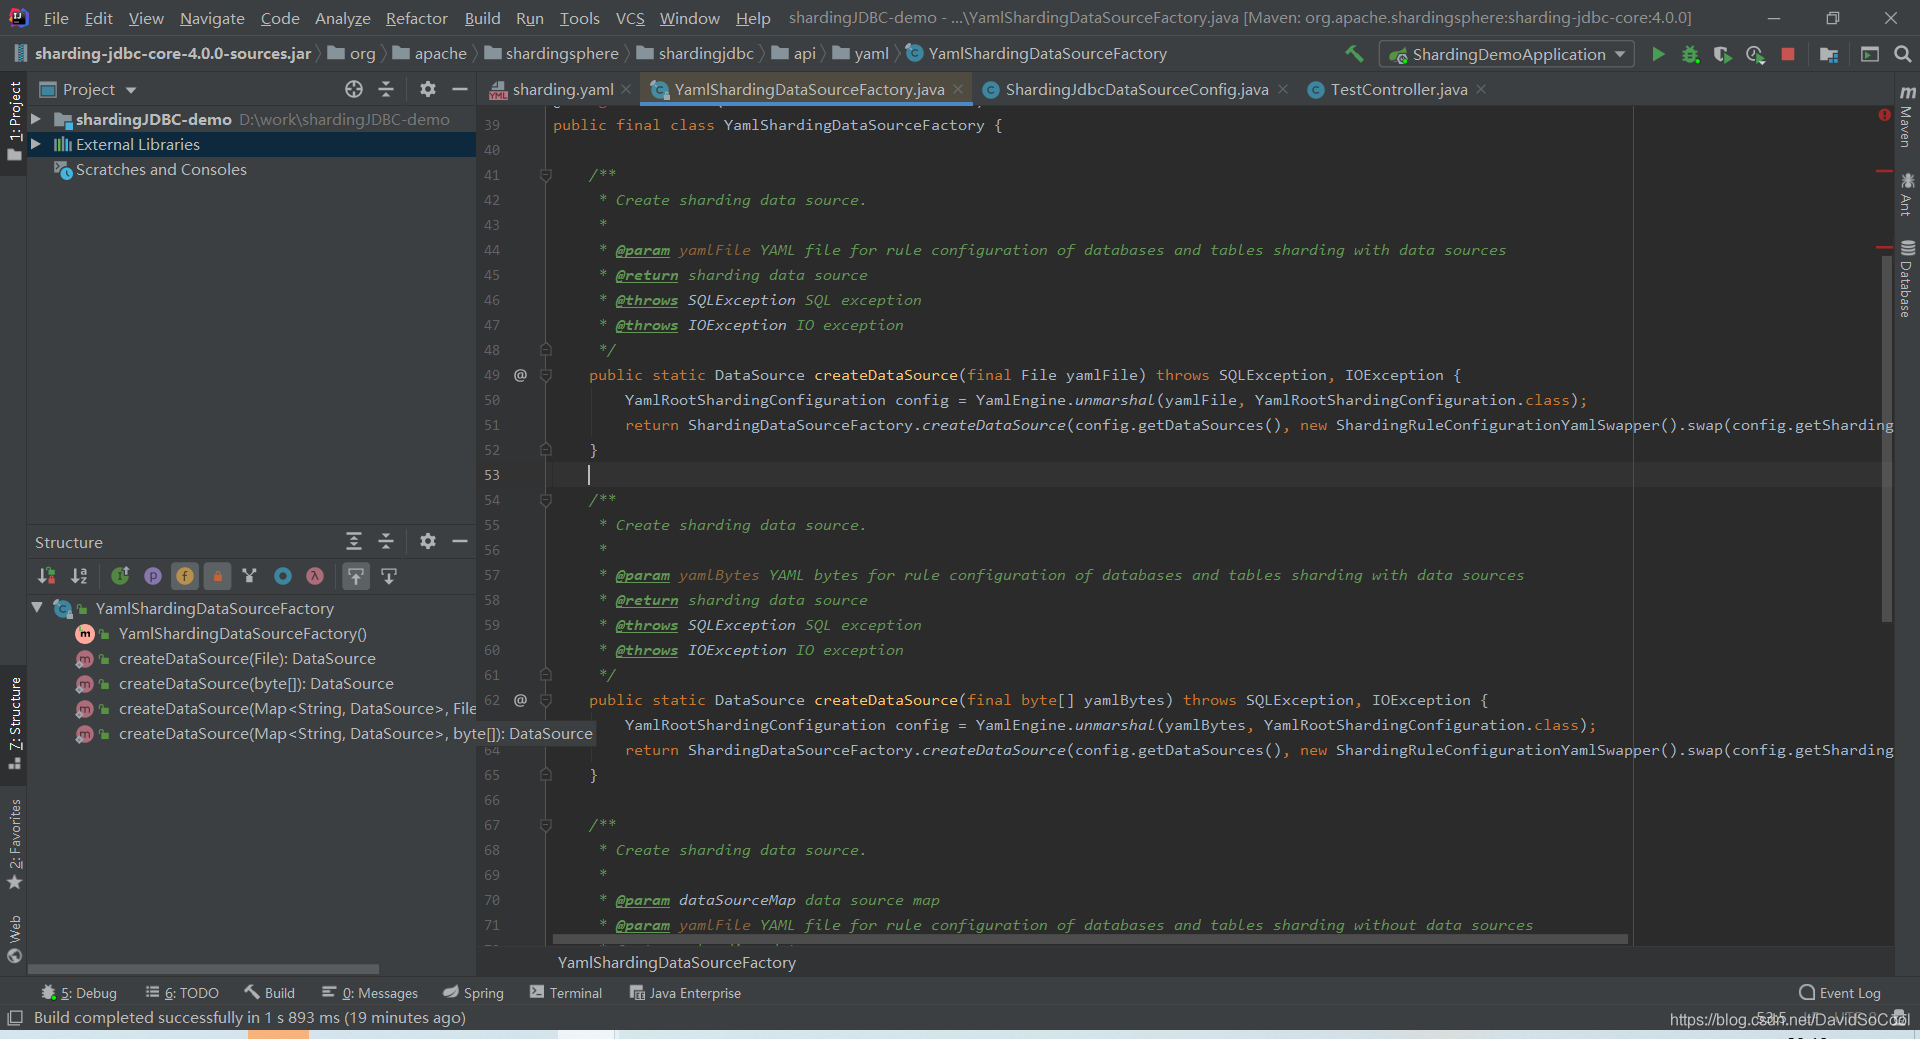This screenshot has width=1920, height=1039.
Task: Switch to the sharding.yaml tab
Action: point(562,89)
